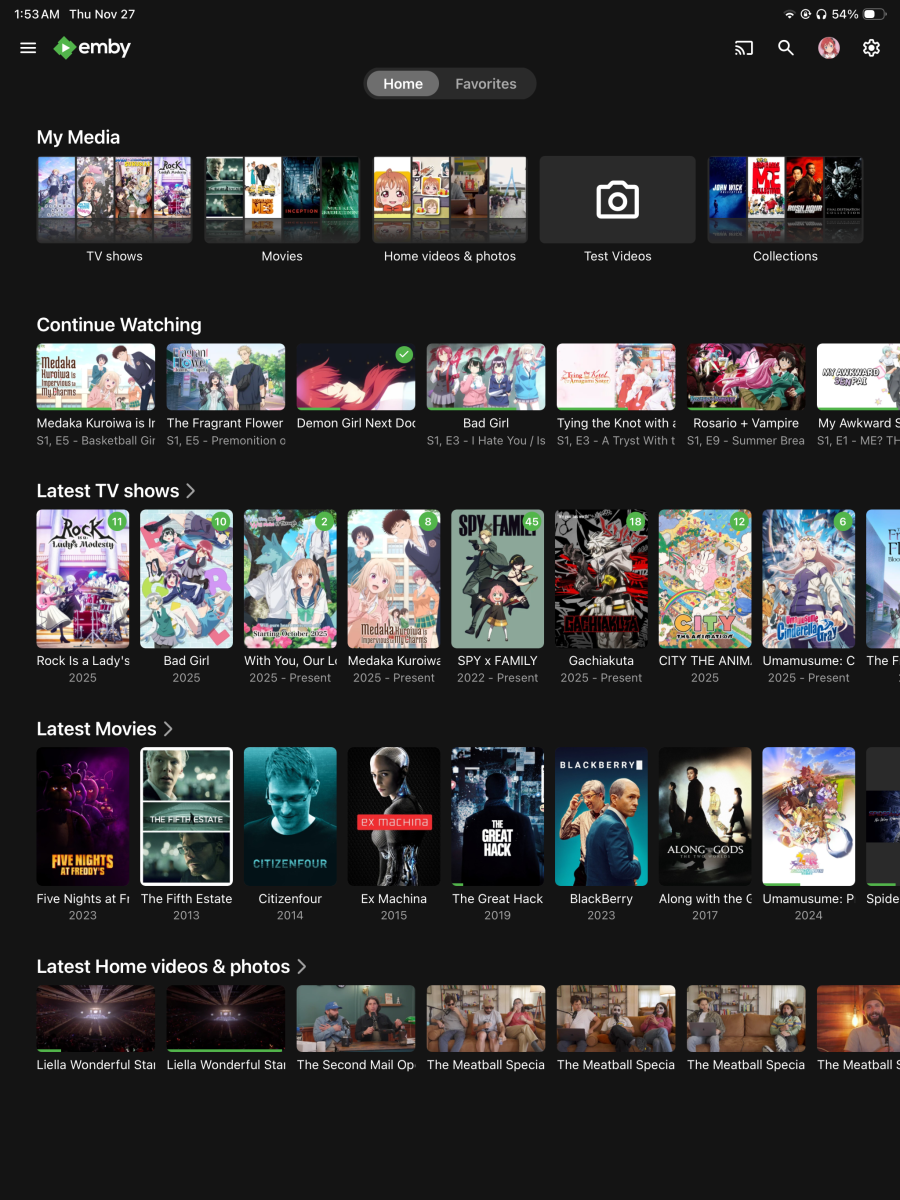The width and height of the screenshot is (900, 1200).
Task: Tap the 11 badge on Rock Is a Lady's
Action: [118, 522]
